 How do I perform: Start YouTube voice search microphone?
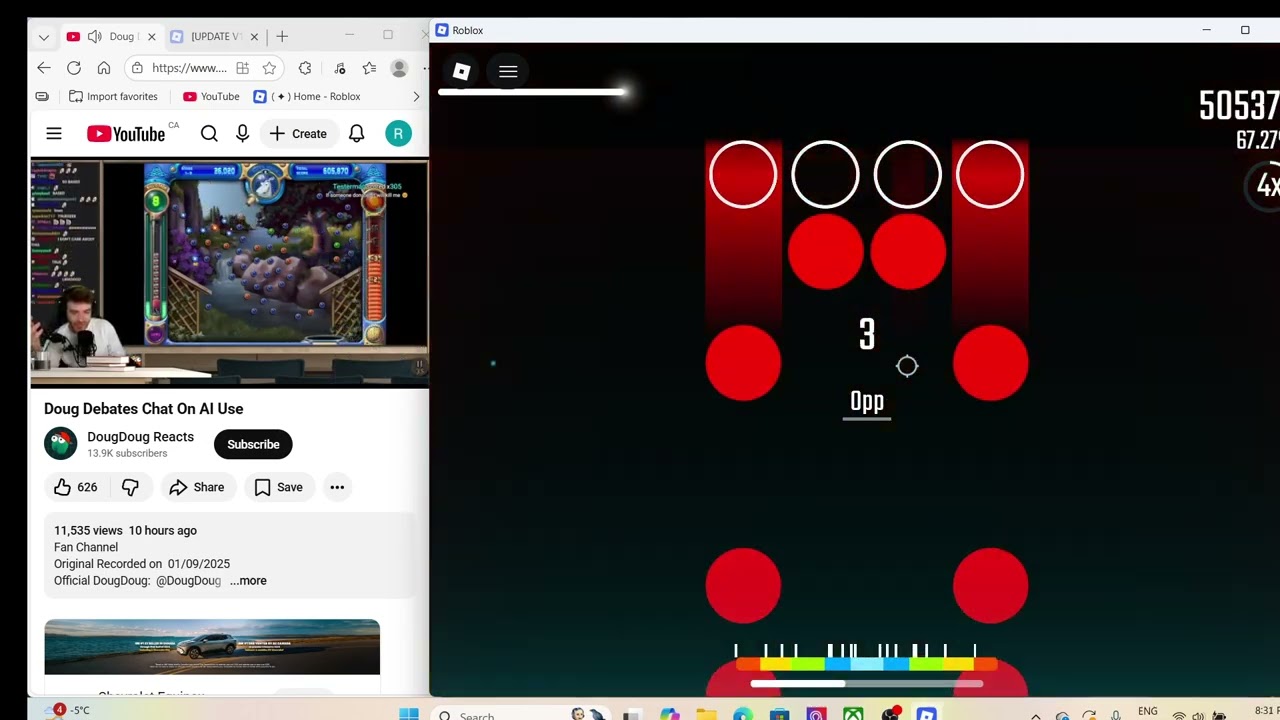[242, 134]
